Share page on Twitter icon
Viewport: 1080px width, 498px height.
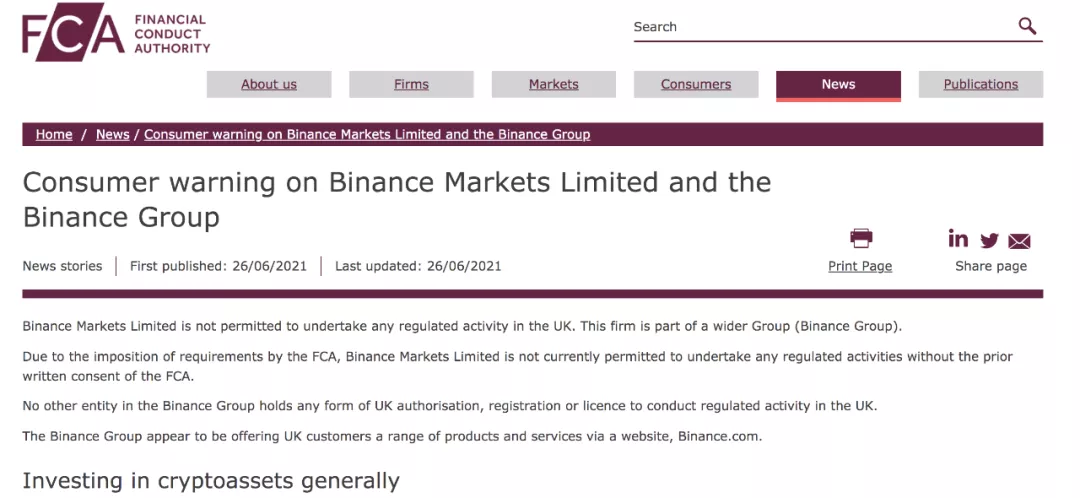(989, 240)
